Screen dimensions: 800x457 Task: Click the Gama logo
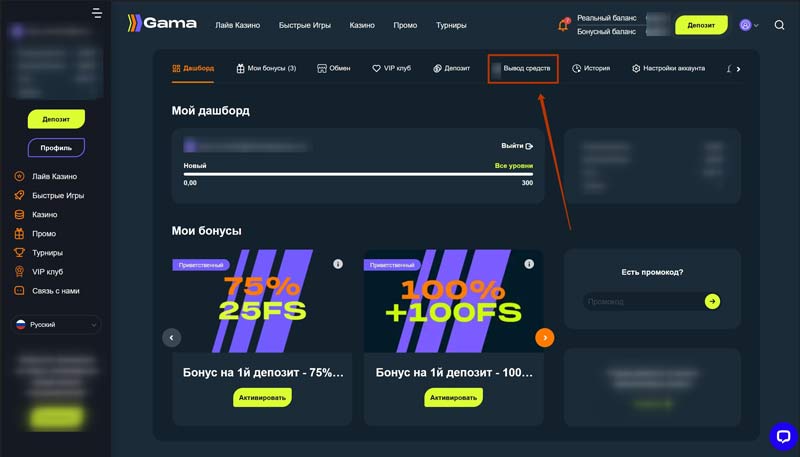162,23
